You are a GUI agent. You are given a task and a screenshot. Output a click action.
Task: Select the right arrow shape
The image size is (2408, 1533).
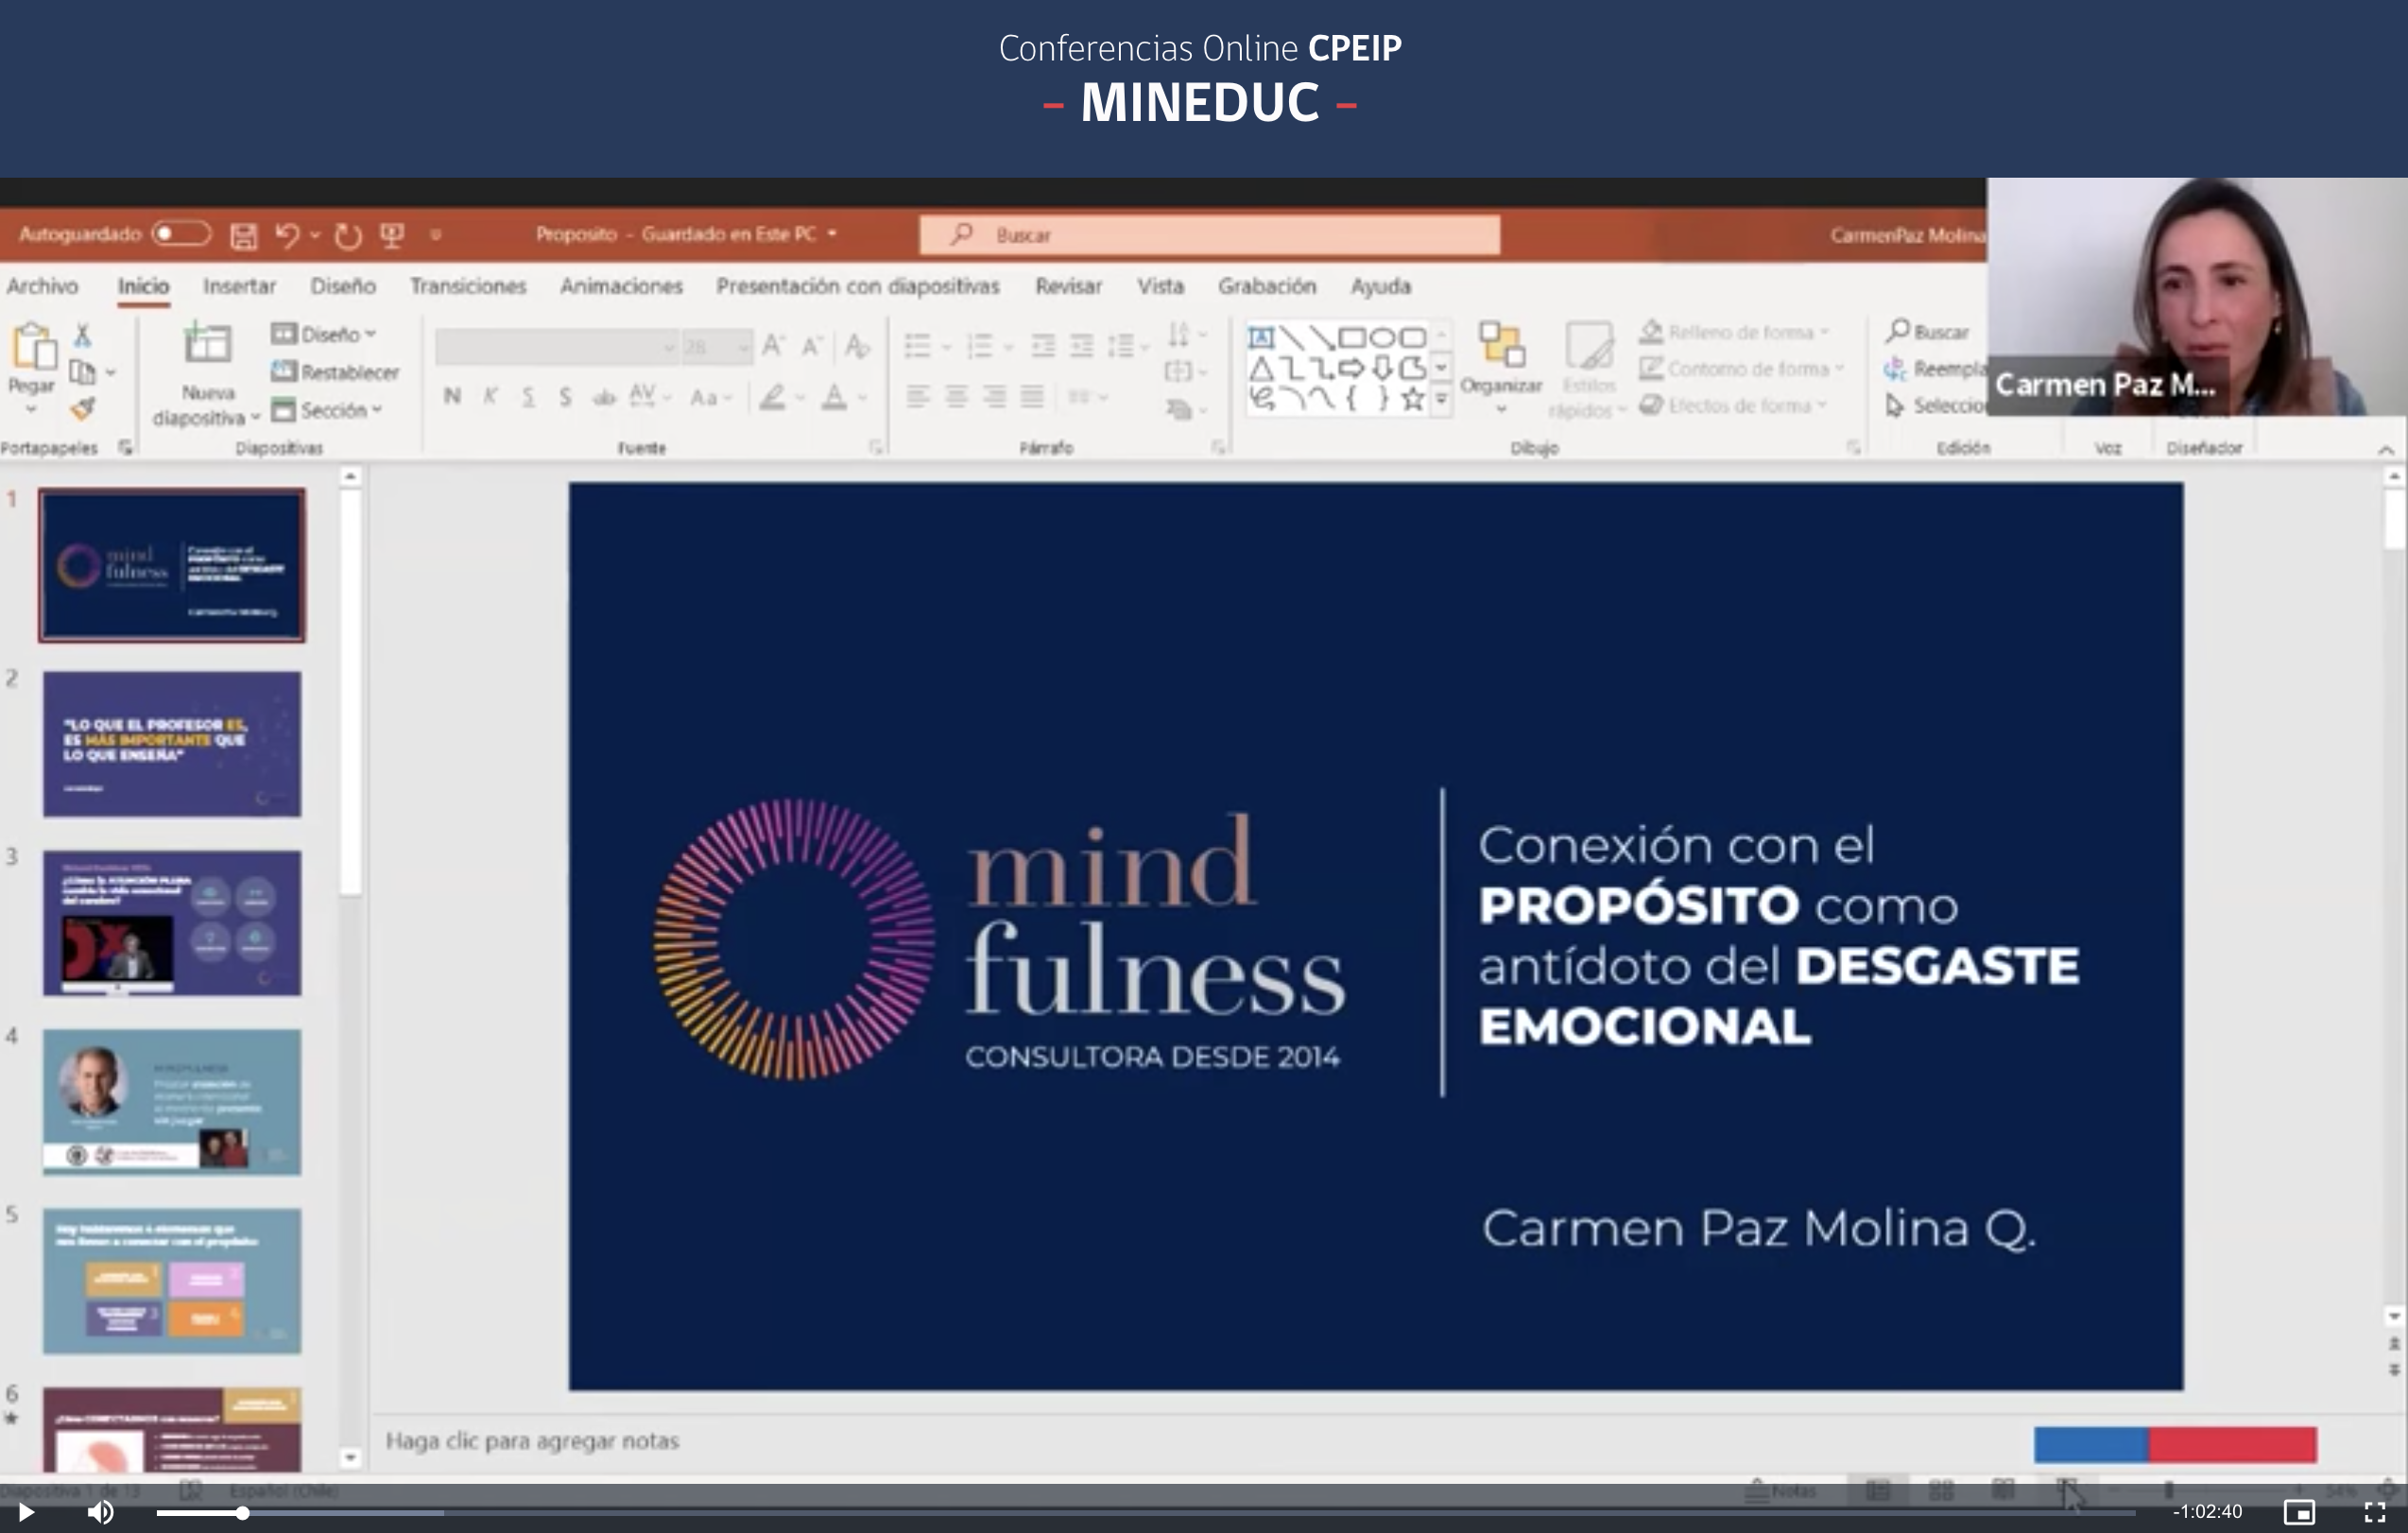click(1351, 368)
